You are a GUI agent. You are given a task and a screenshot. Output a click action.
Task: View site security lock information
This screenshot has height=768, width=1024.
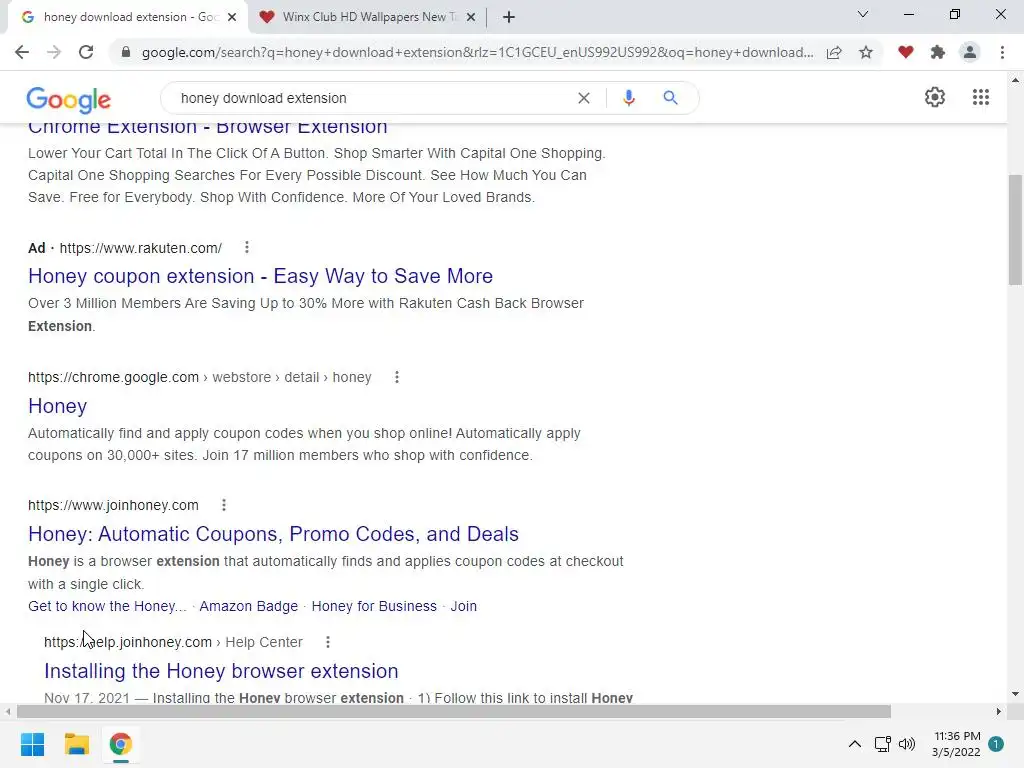point(126,52)
